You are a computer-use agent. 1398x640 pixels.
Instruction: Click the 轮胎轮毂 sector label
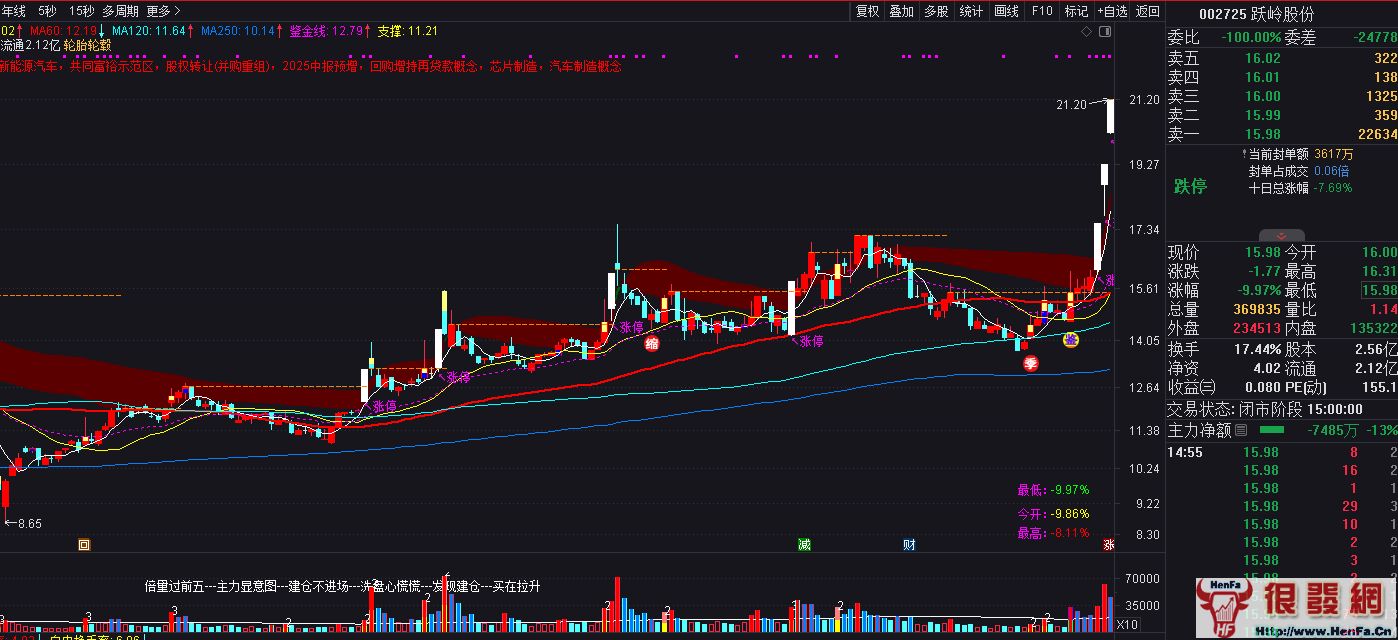click(87, 45)
